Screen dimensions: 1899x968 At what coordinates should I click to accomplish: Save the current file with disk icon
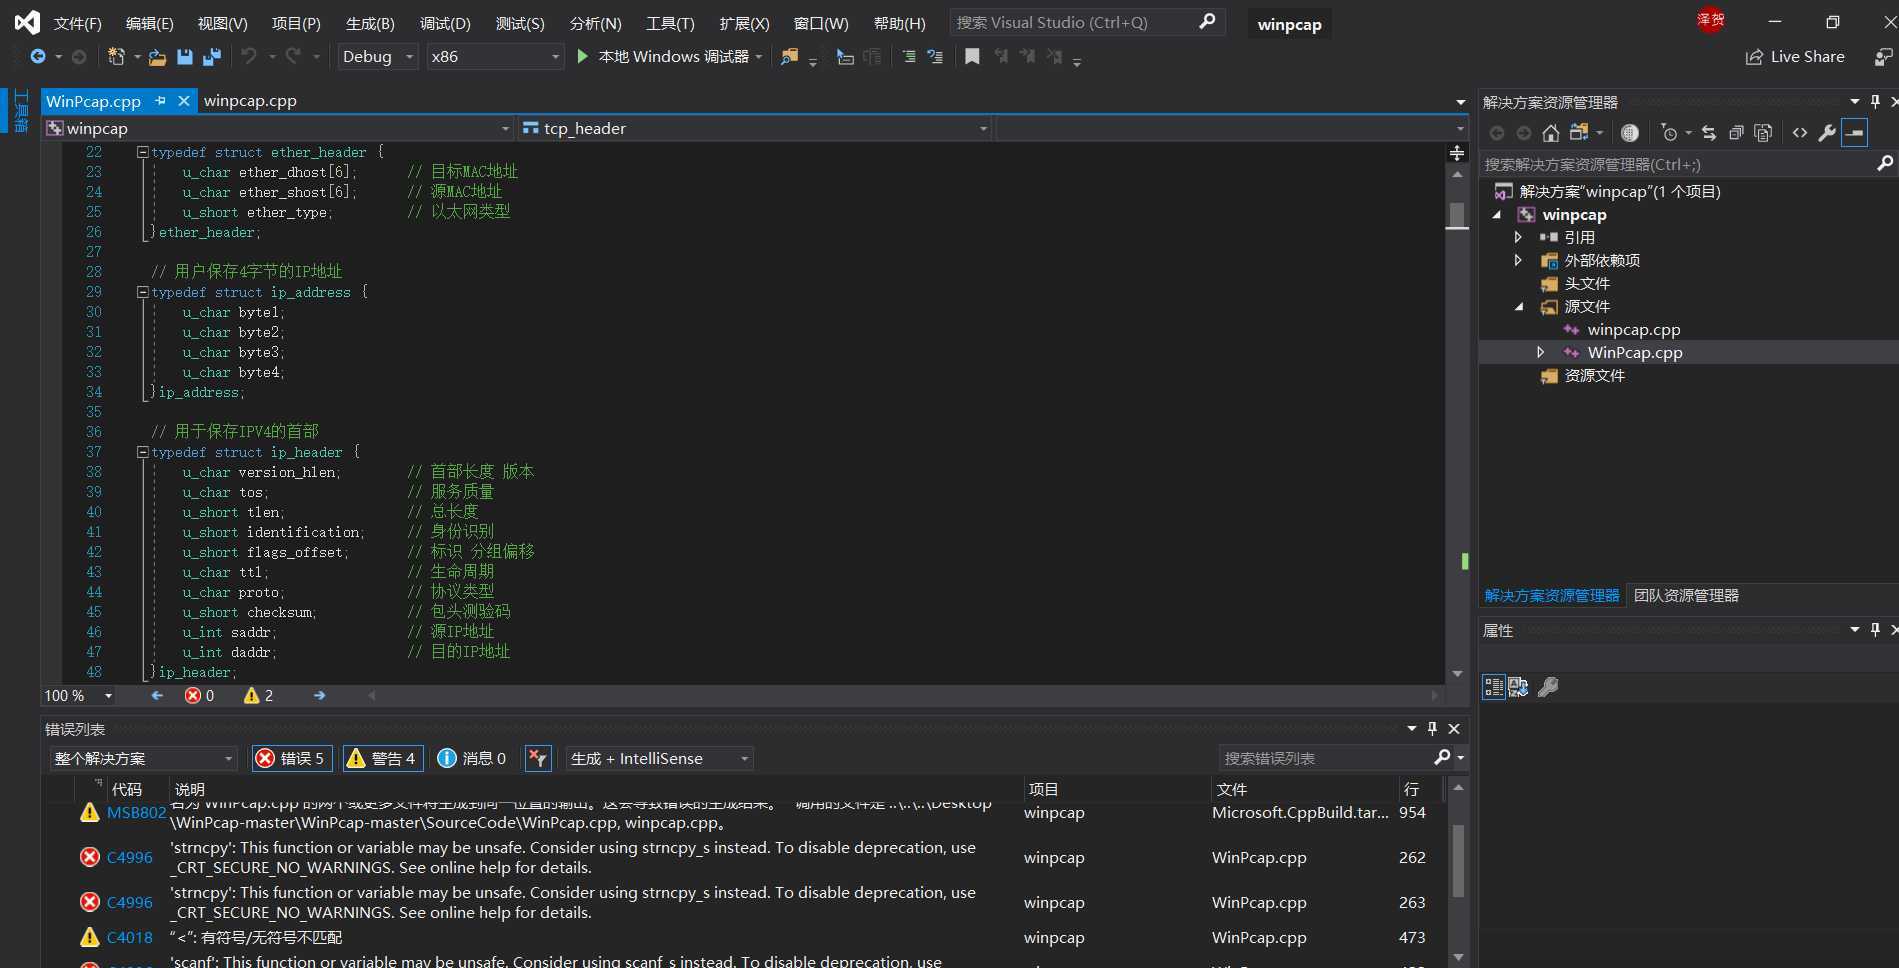(x=185, y=57)
